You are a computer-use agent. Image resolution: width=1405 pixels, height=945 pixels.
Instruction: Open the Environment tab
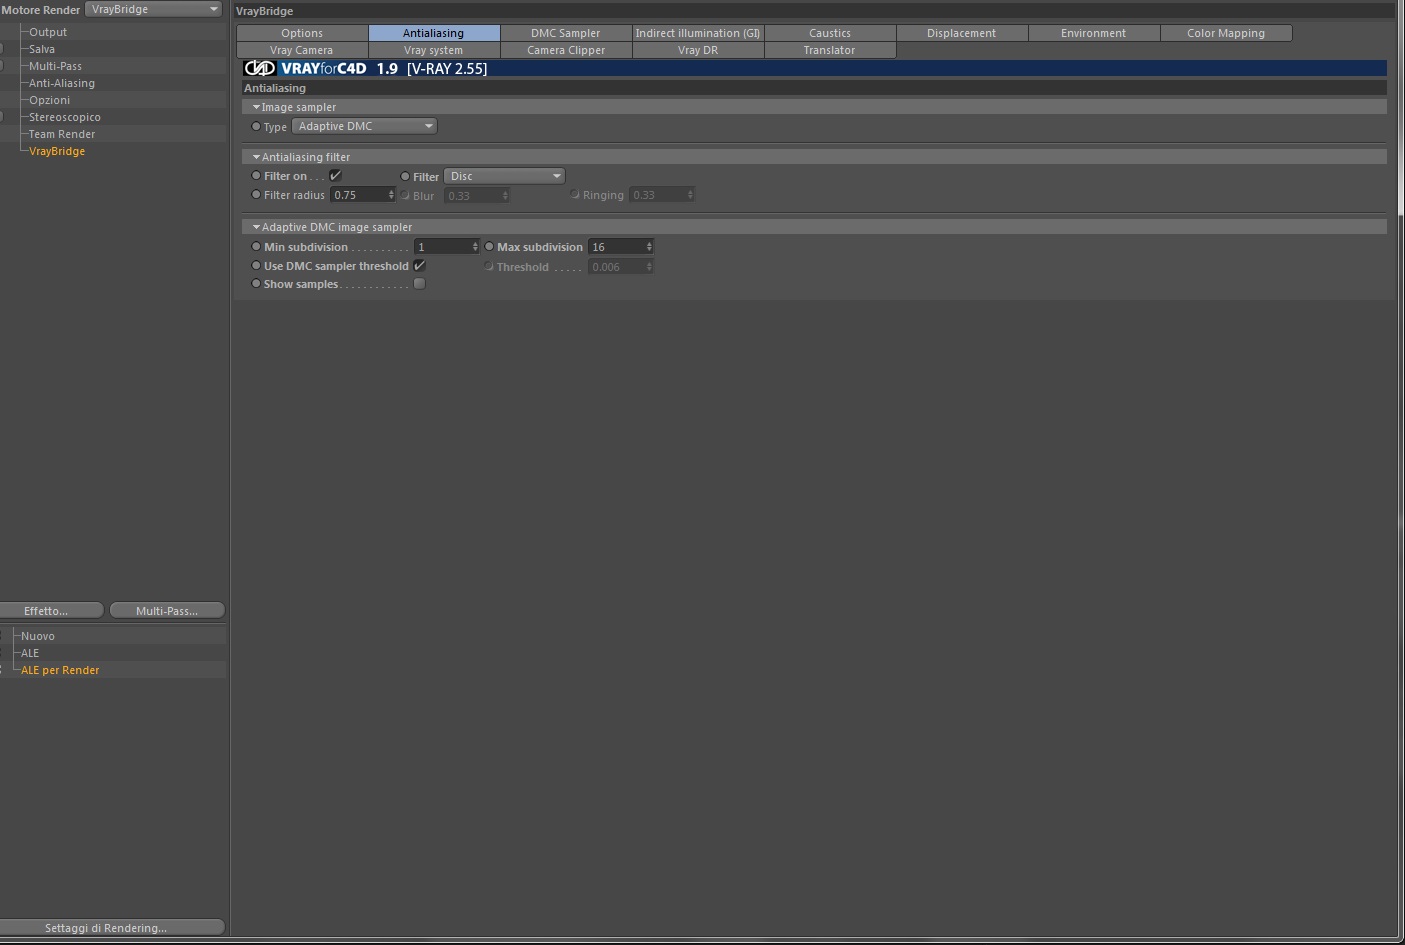[x=1094, y=33]
